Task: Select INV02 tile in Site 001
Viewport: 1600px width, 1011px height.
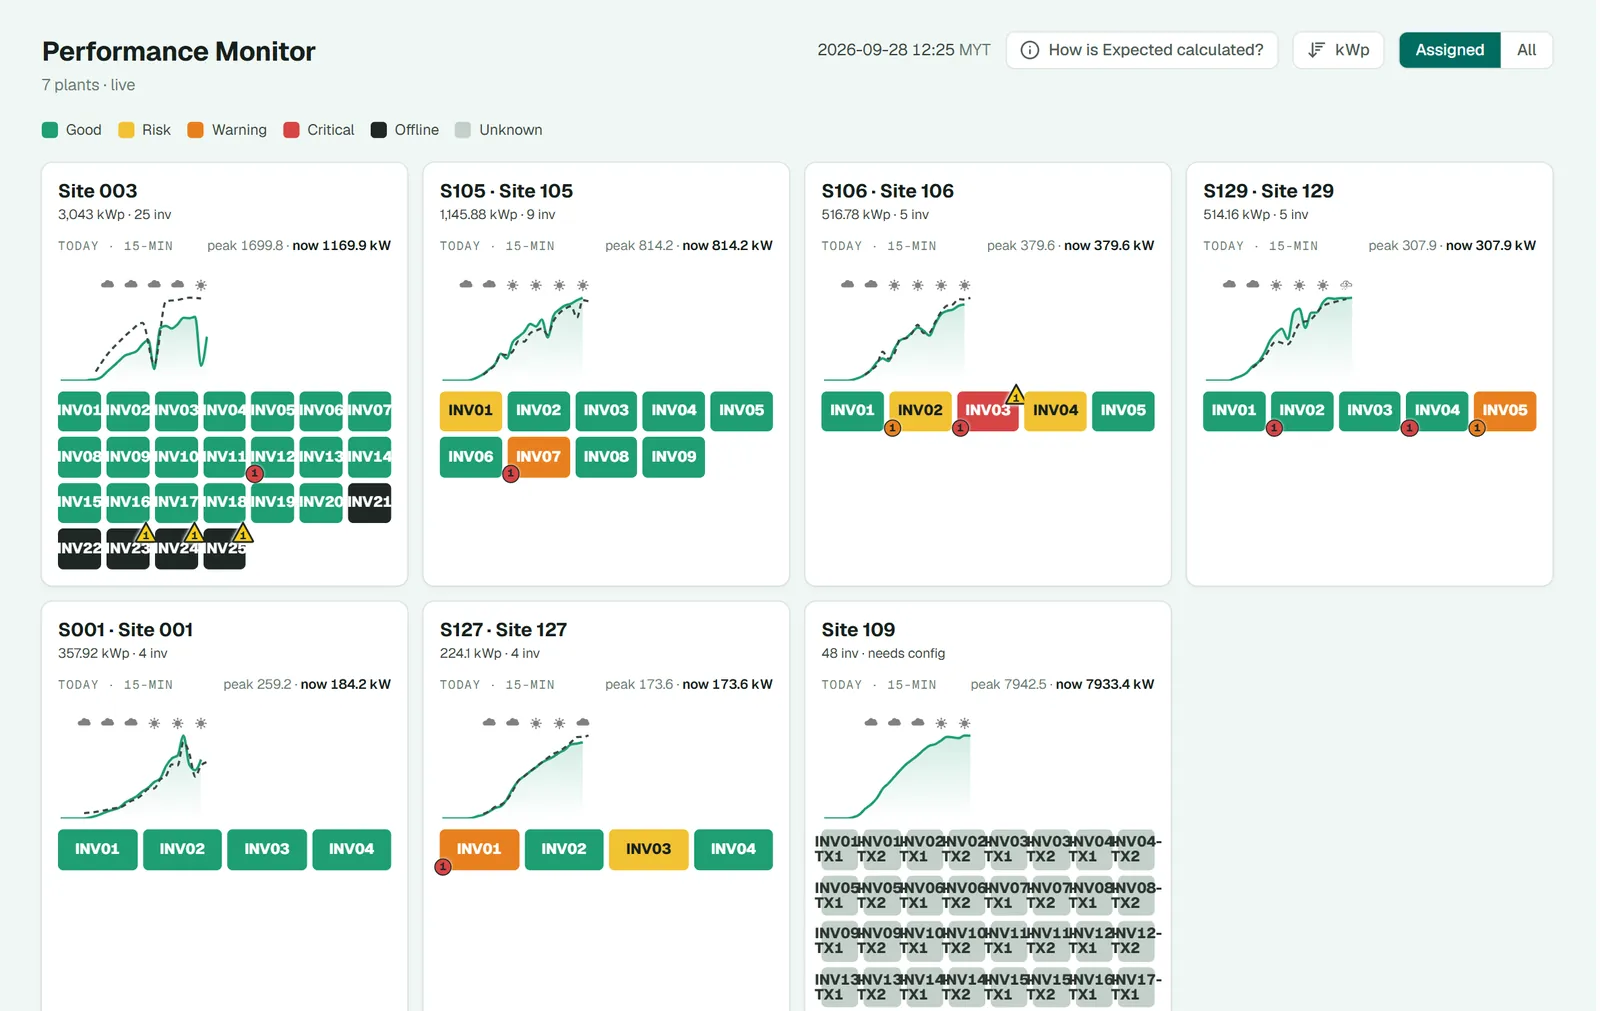Action: point(182,849)
